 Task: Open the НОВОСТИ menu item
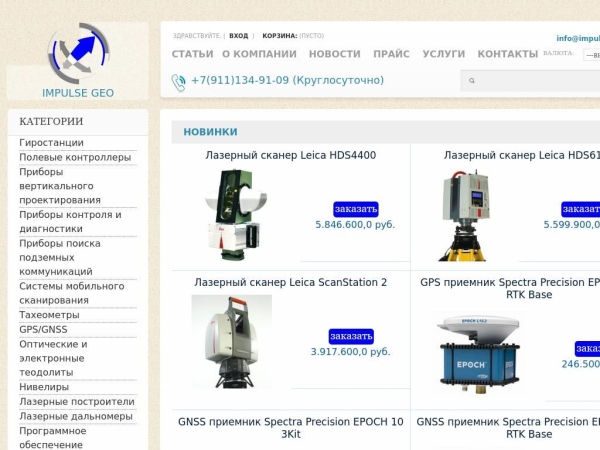(x=335, y=54)
